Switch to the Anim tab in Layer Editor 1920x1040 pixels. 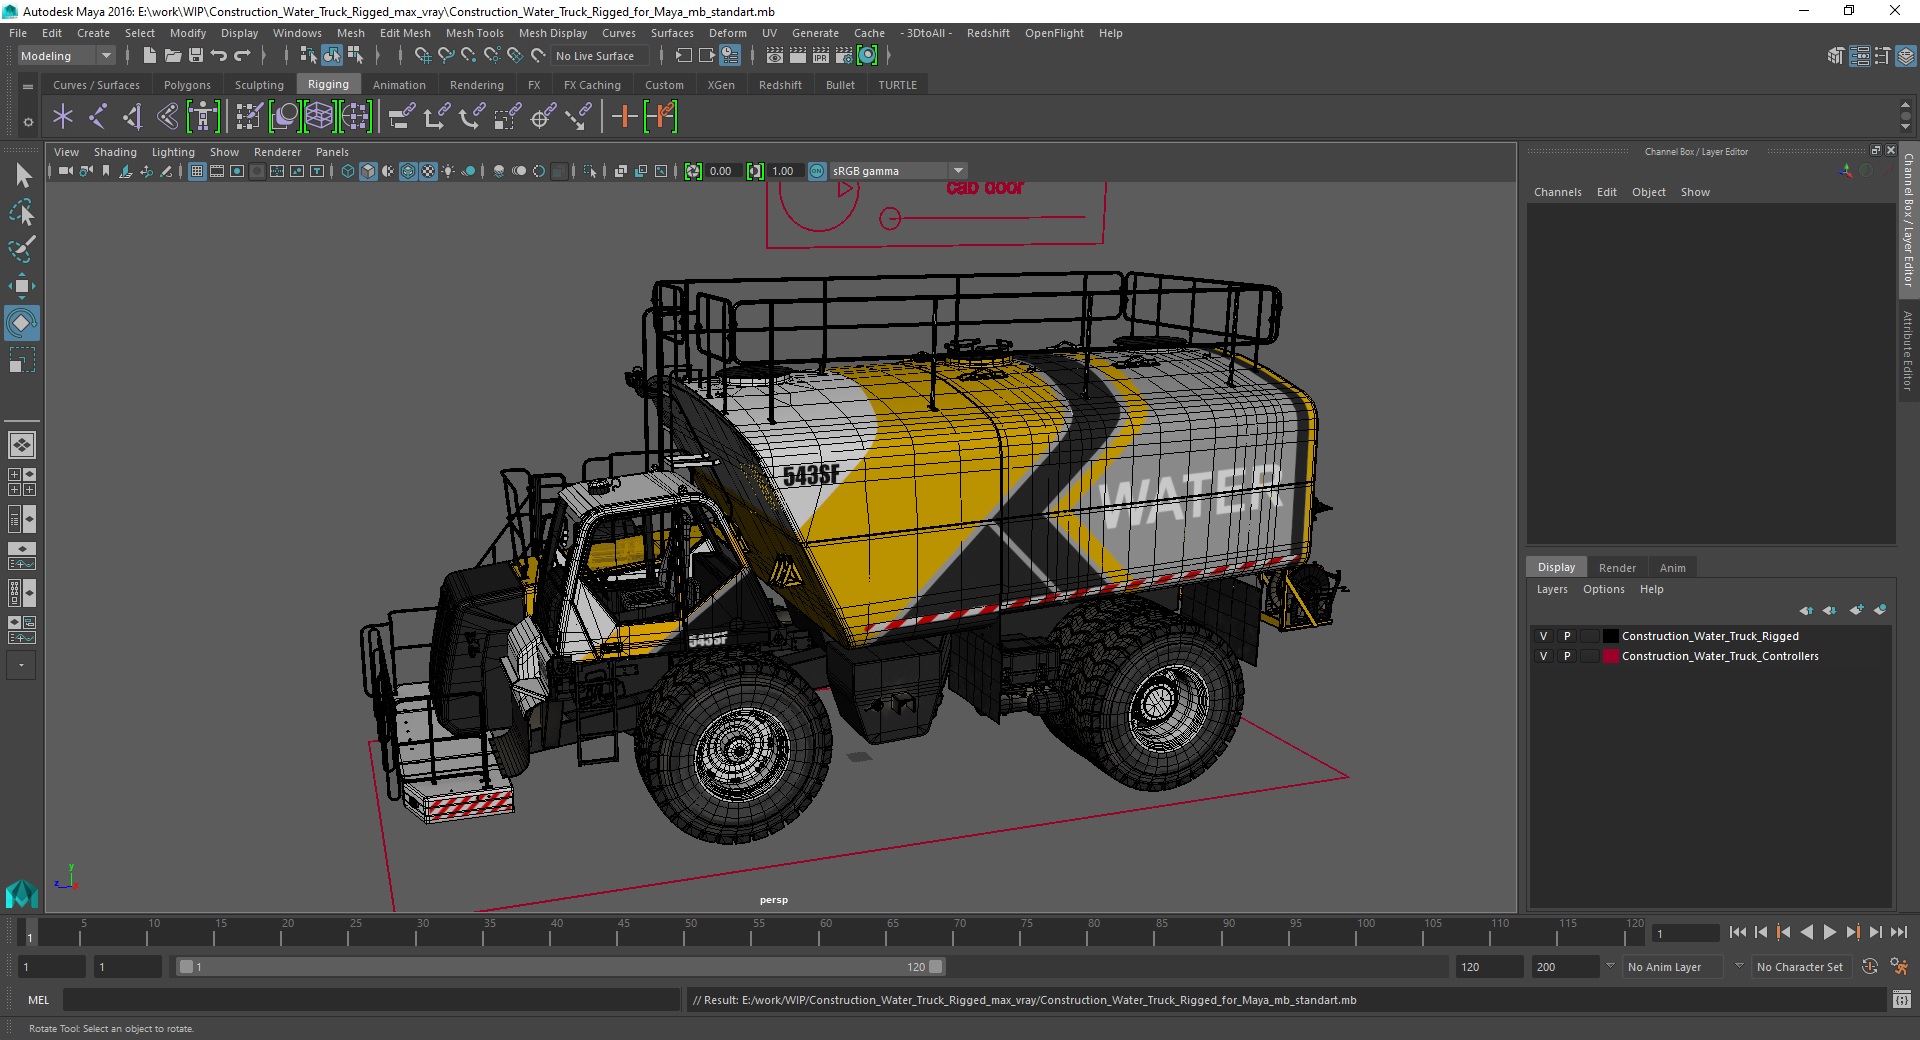click(1672, 567)
